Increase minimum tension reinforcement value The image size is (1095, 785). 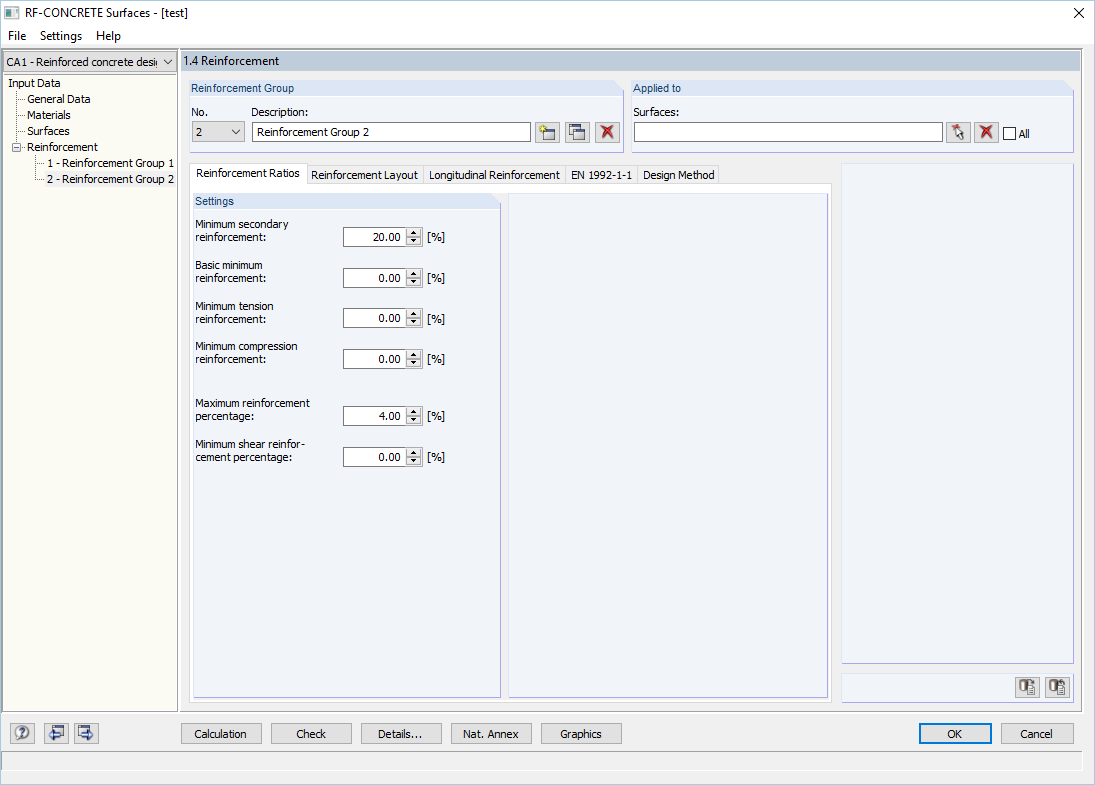[414, 314]
